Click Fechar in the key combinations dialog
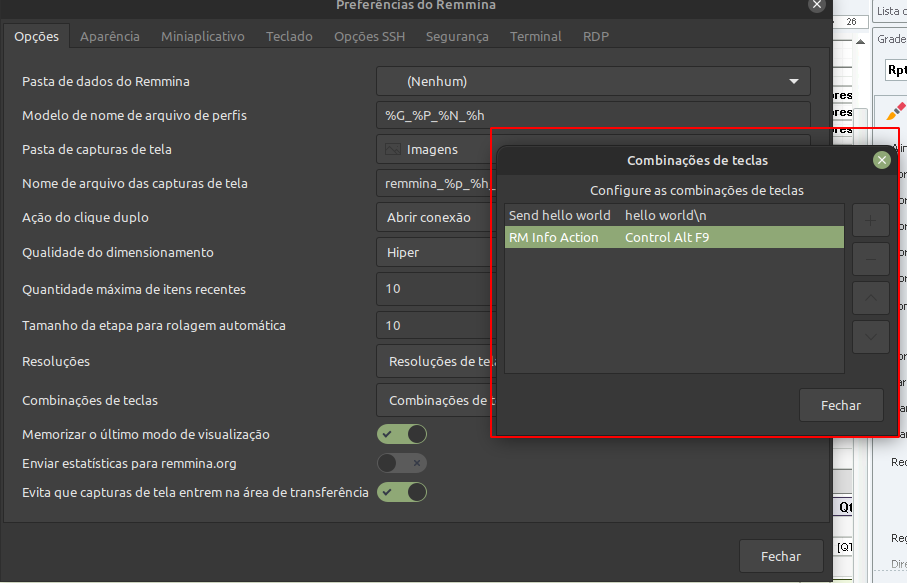907x583 pixels. (841, 405)
